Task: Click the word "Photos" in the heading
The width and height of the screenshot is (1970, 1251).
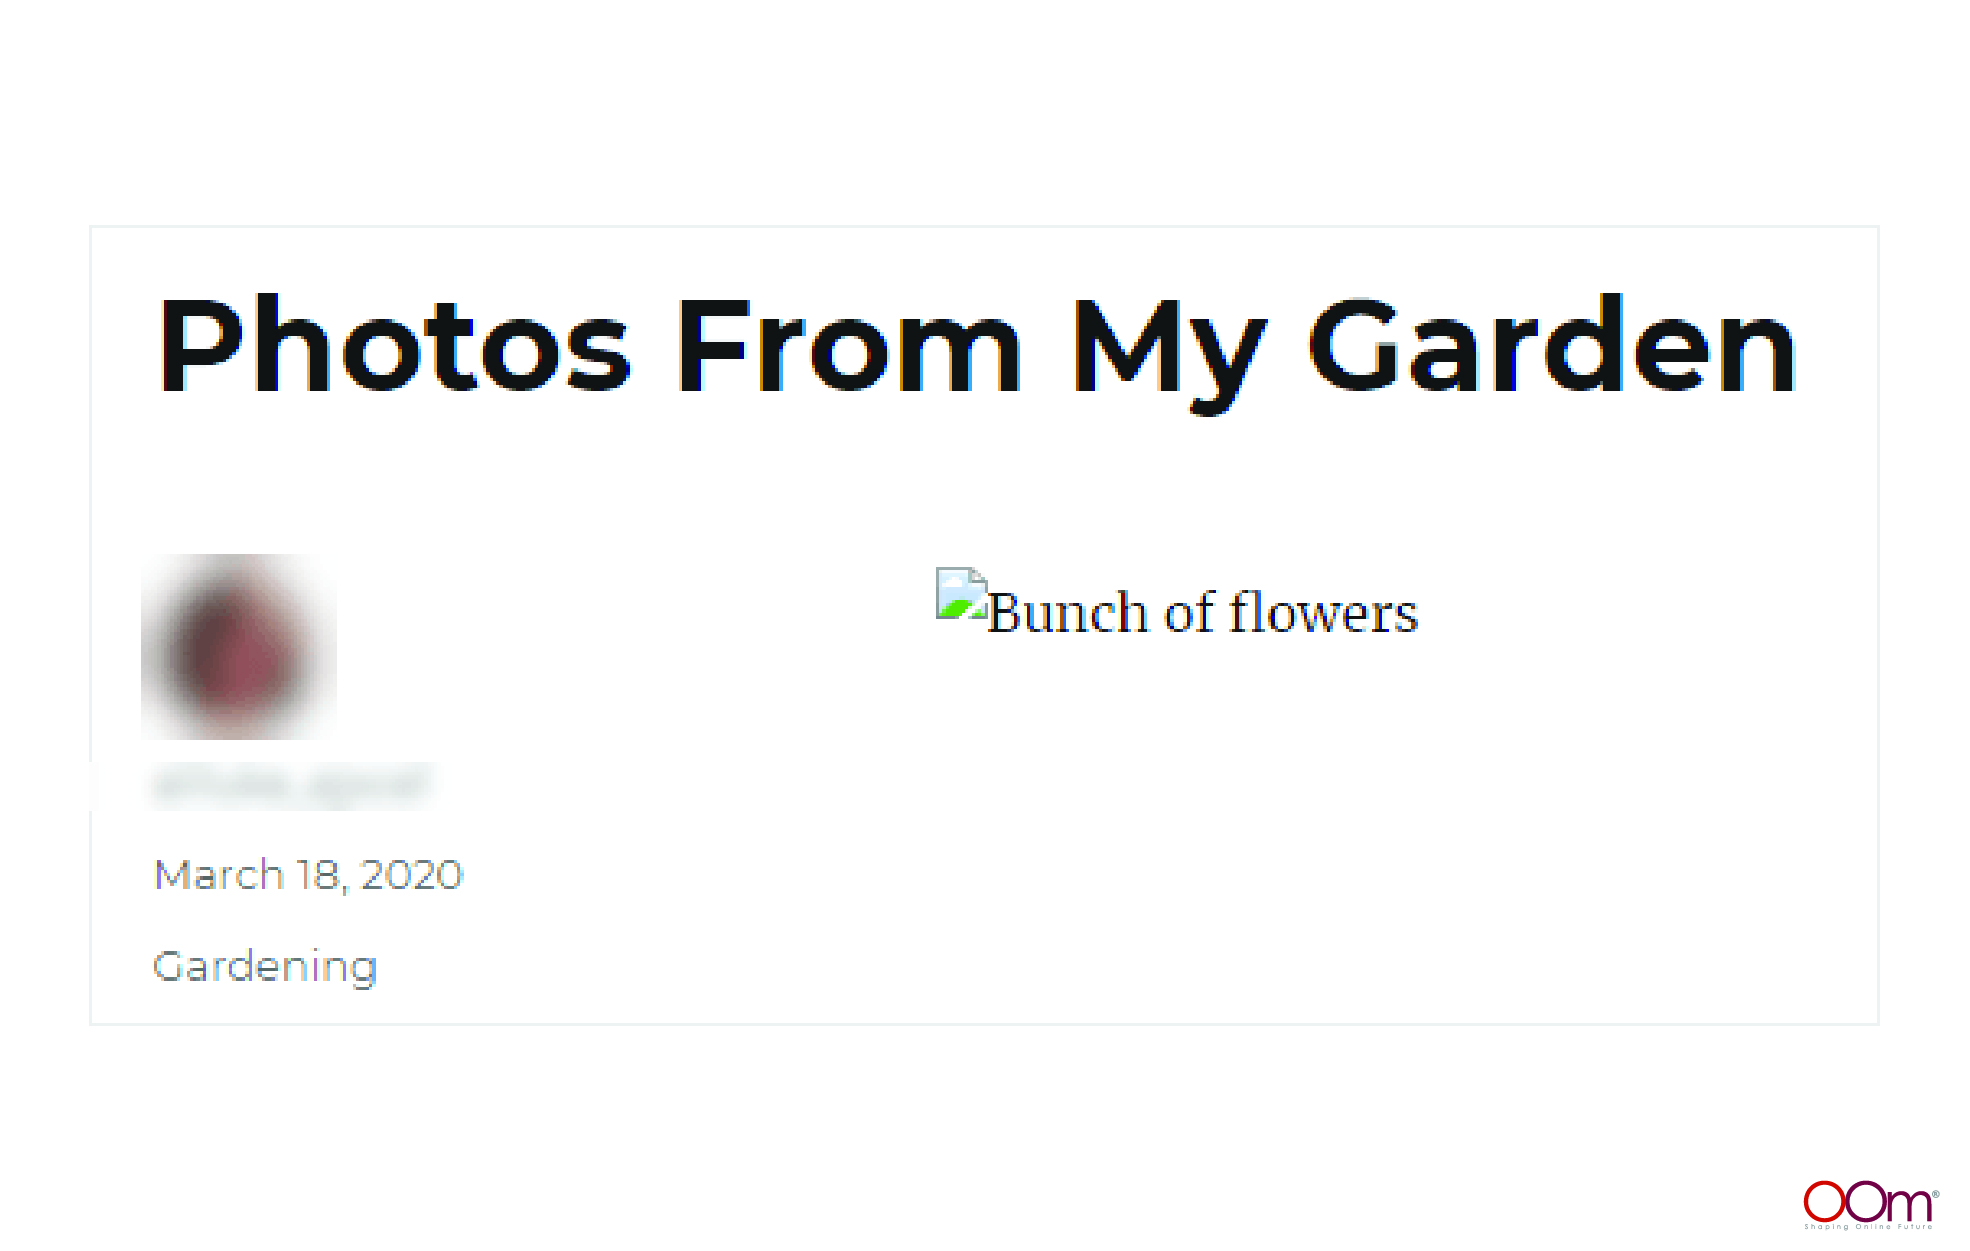Action: [x=394, y=346]
